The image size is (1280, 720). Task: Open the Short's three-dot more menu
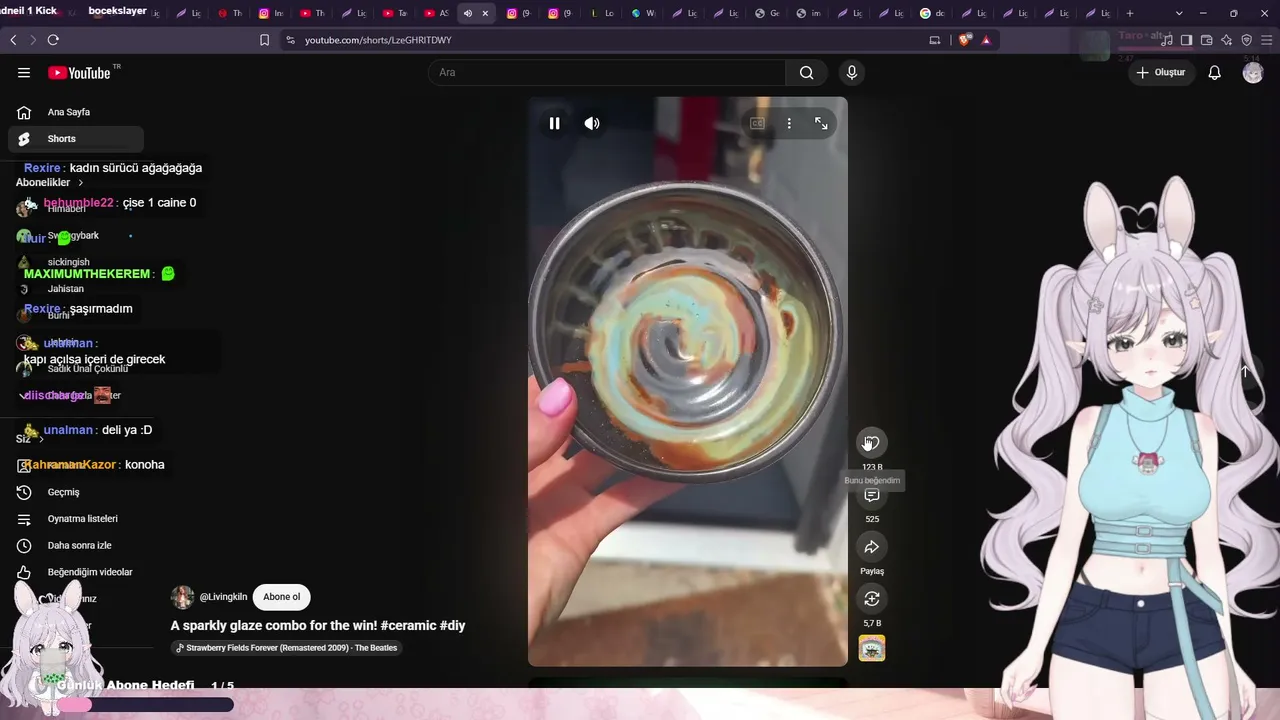coord(789,123)
